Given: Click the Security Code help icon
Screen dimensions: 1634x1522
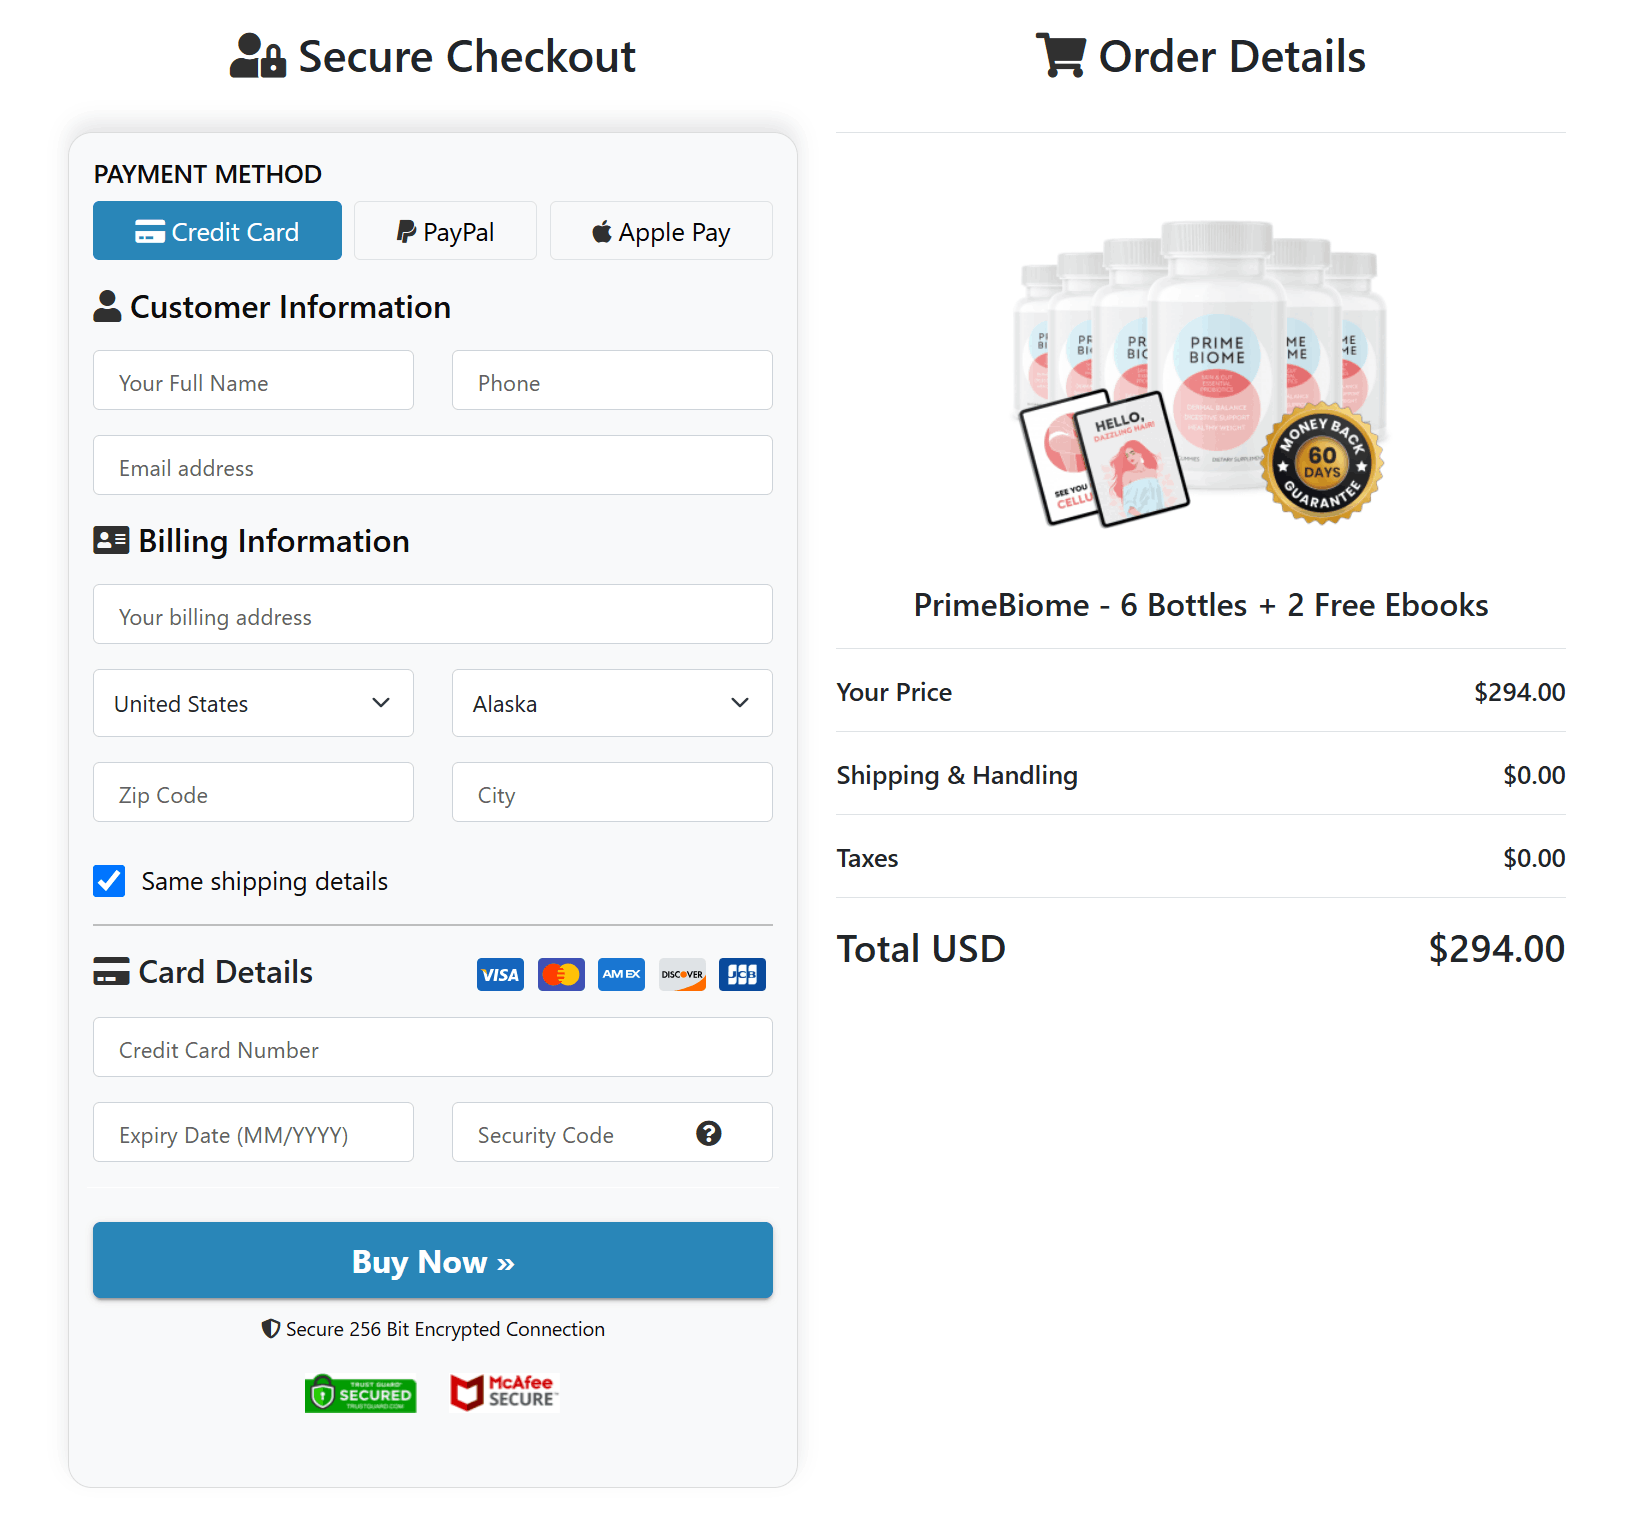Looking at the screenshot, I should pyautogui.click(x=708, y=1134).
